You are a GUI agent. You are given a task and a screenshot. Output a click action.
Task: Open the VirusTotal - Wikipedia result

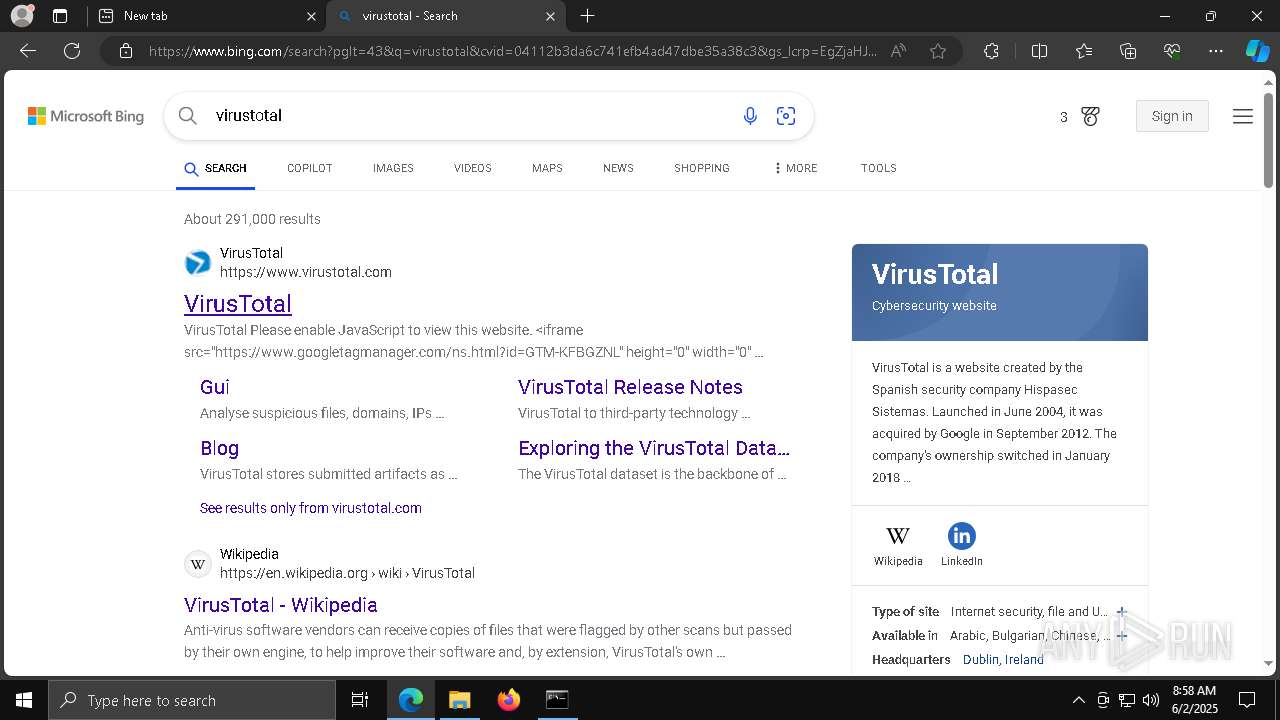click(281, 605)
